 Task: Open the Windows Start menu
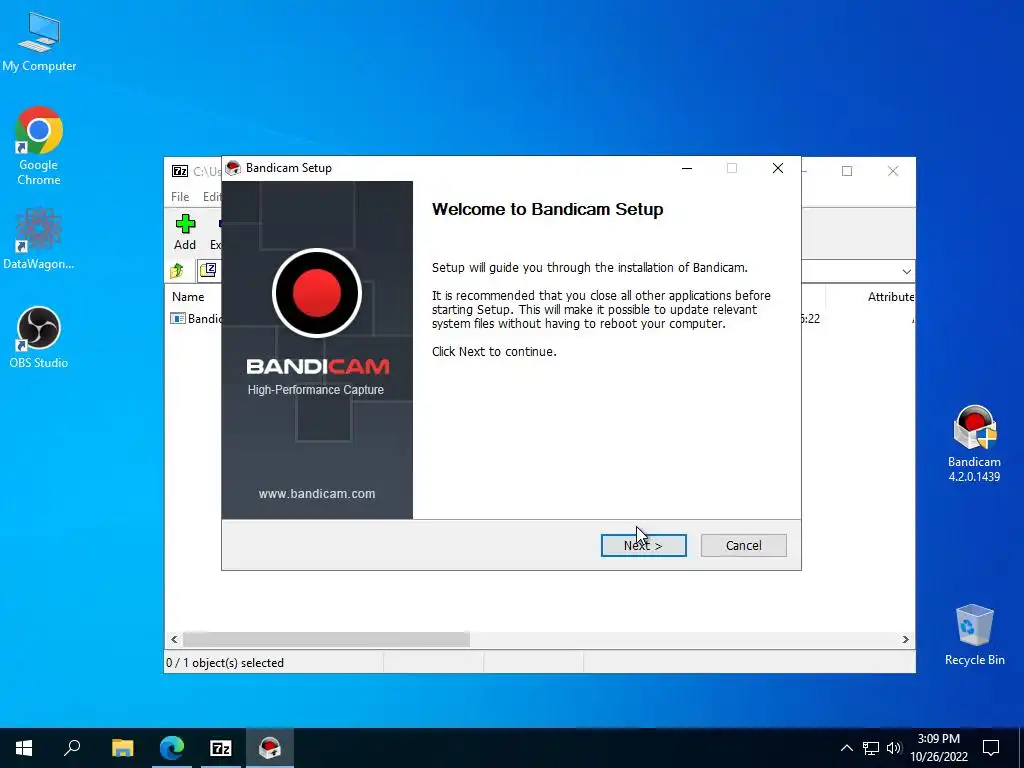24,748
